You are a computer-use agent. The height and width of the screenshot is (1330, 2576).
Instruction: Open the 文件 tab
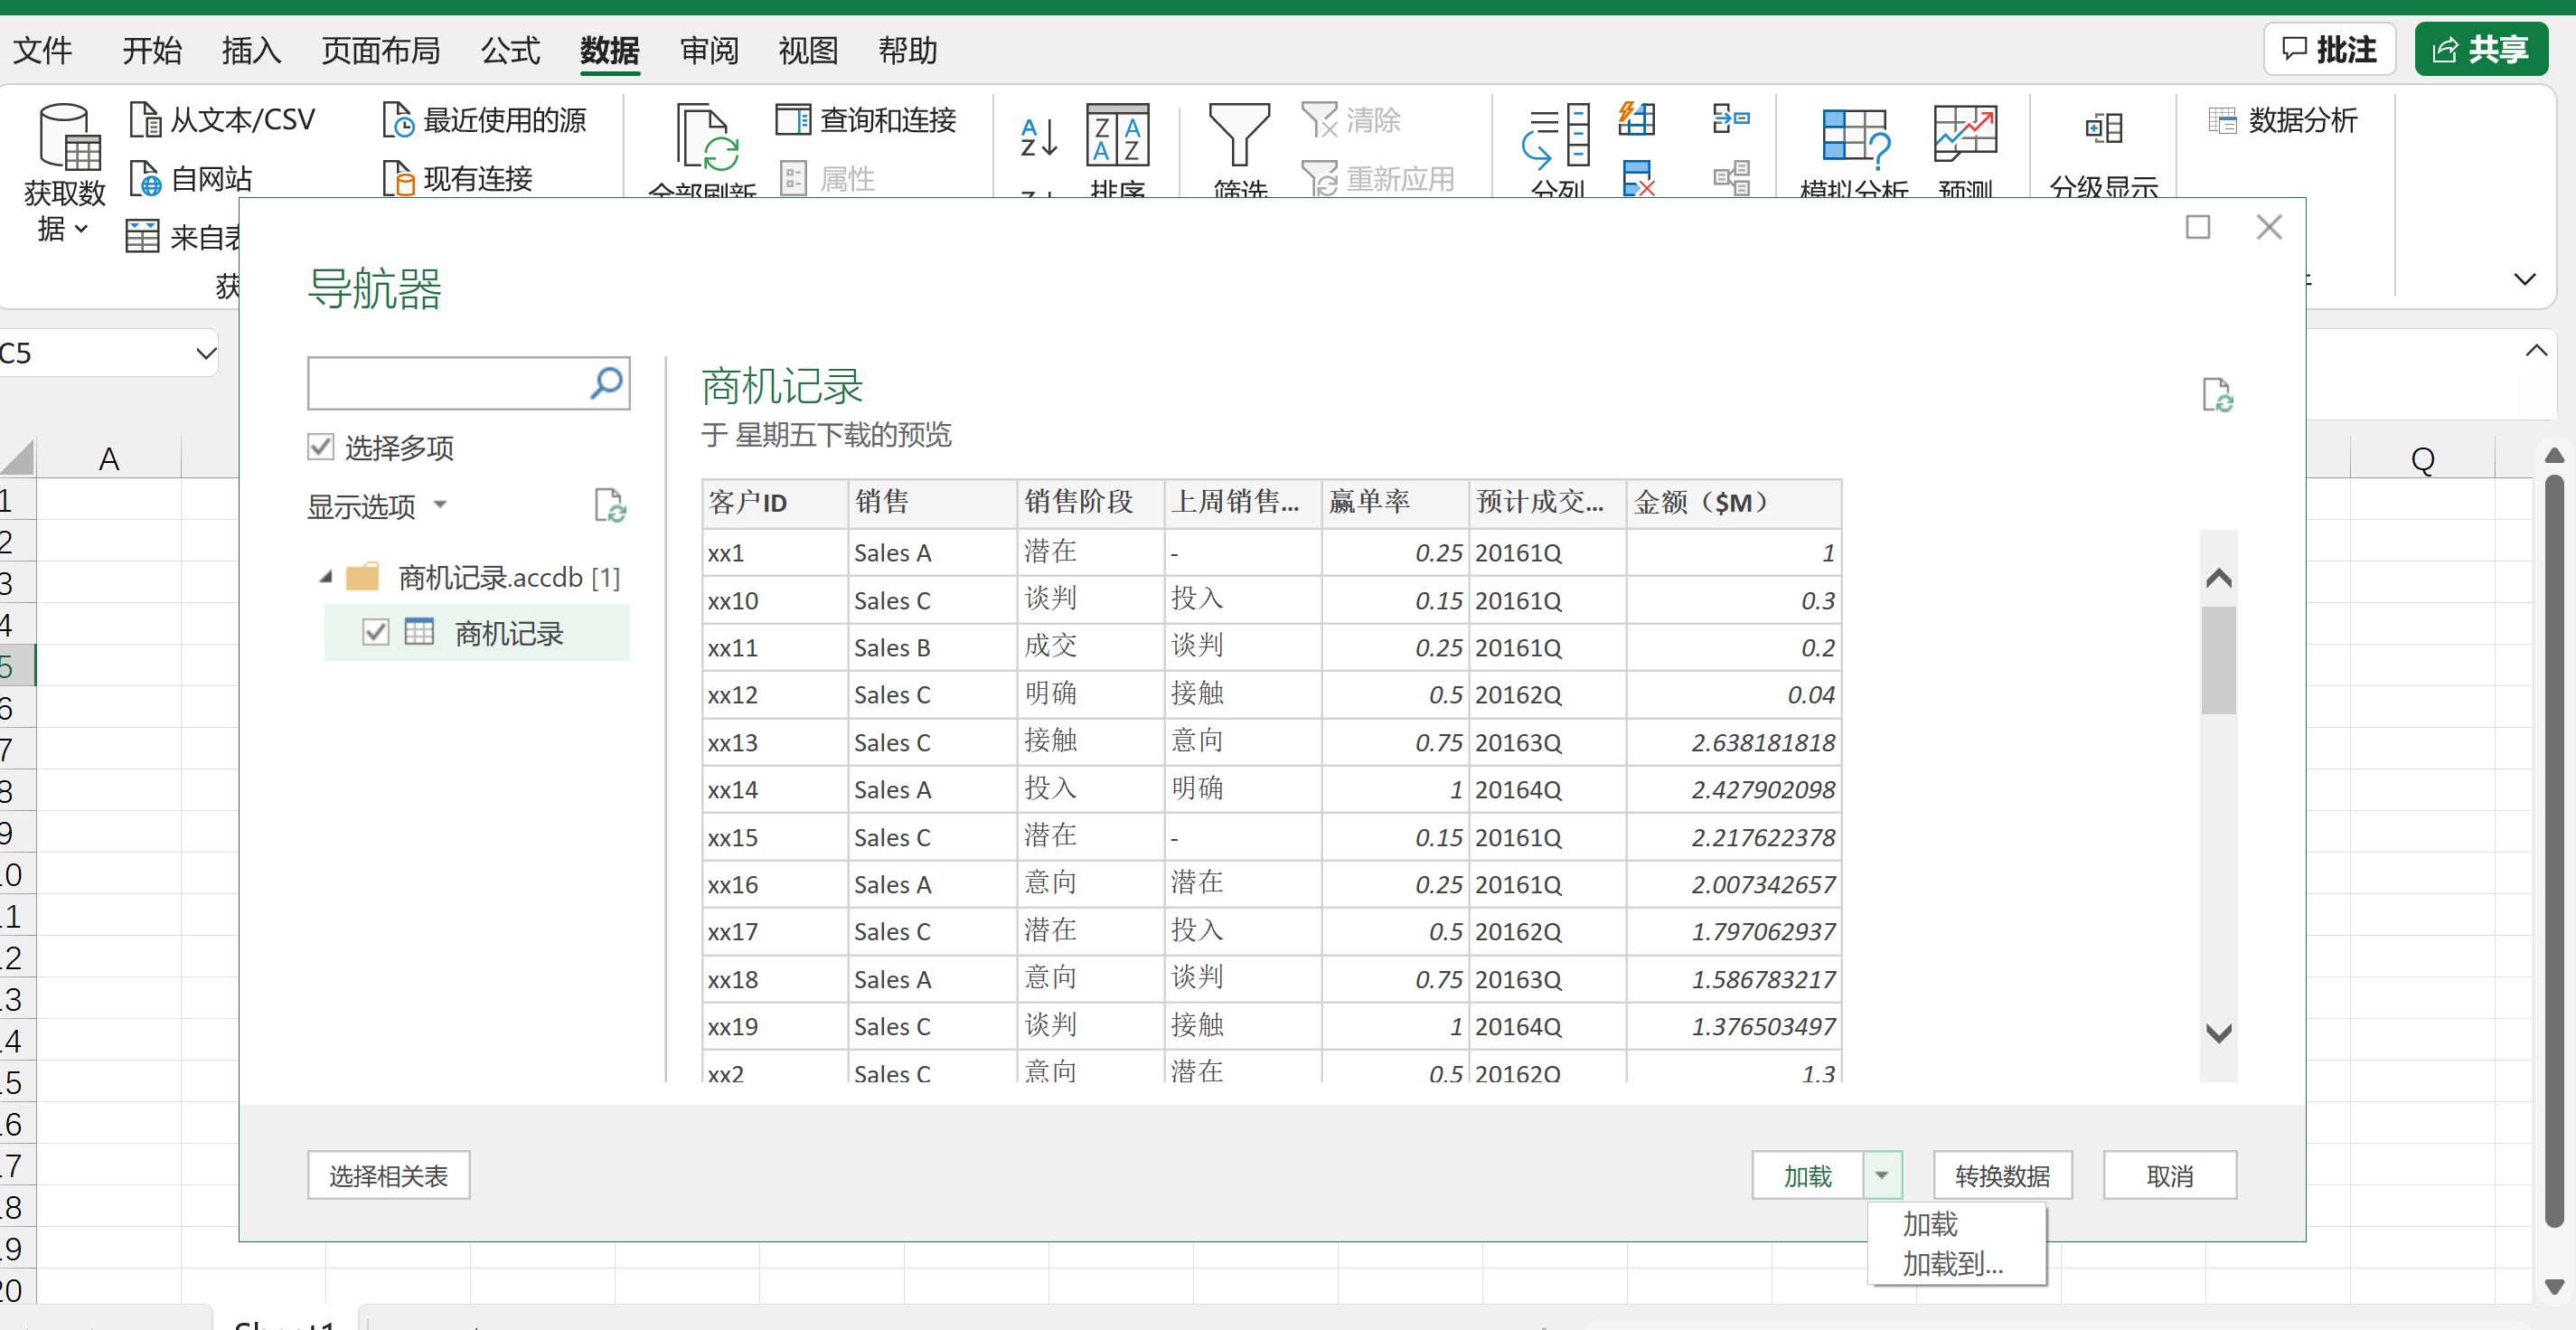[x=43, y=50]
